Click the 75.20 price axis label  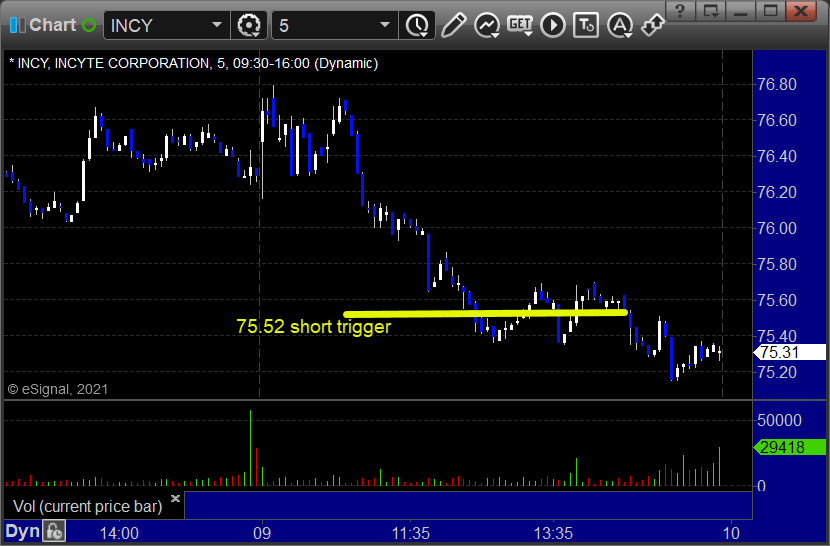(x=777, y=372)
